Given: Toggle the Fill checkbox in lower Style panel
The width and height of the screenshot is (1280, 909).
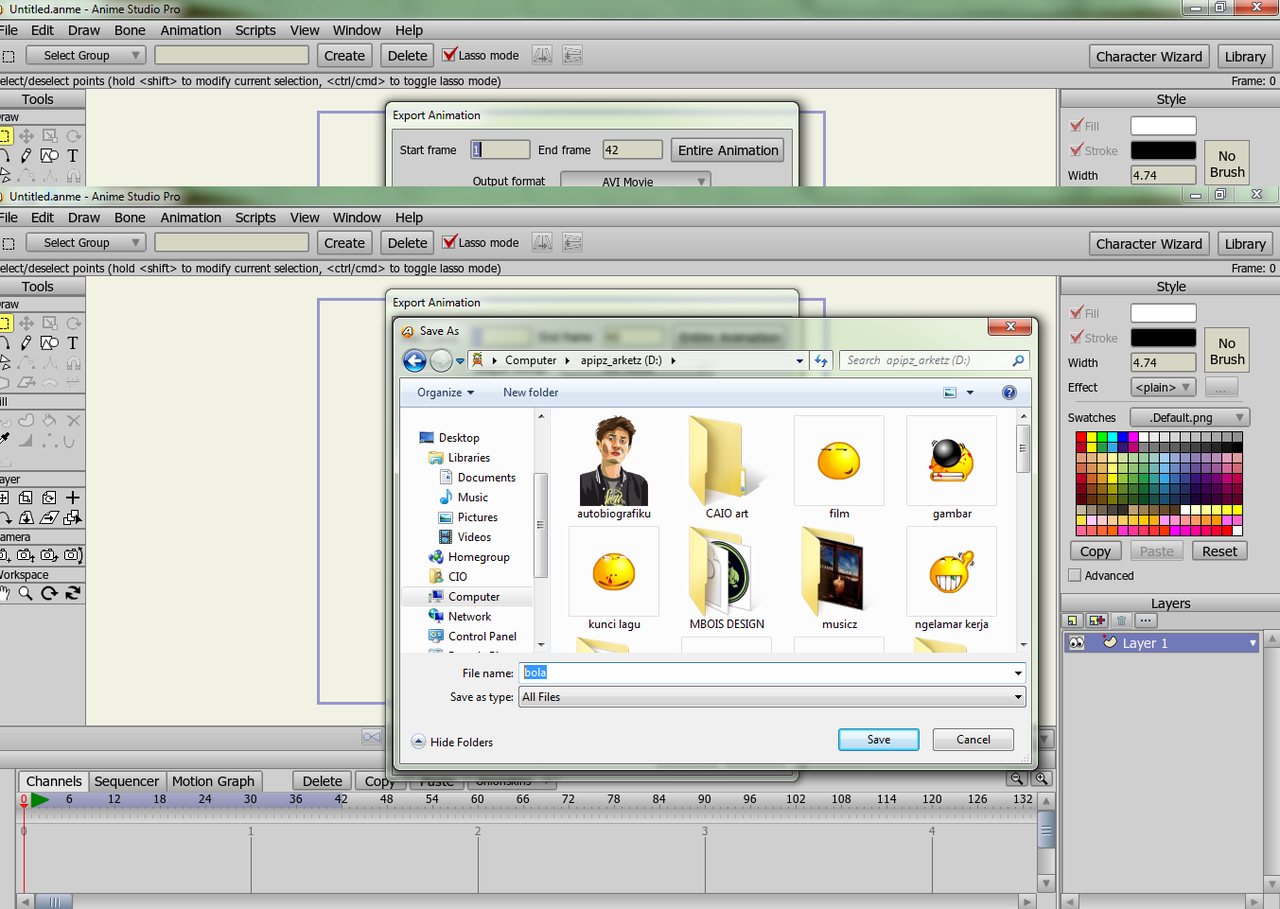Looking at the screenshot, I should (1077, 313).
